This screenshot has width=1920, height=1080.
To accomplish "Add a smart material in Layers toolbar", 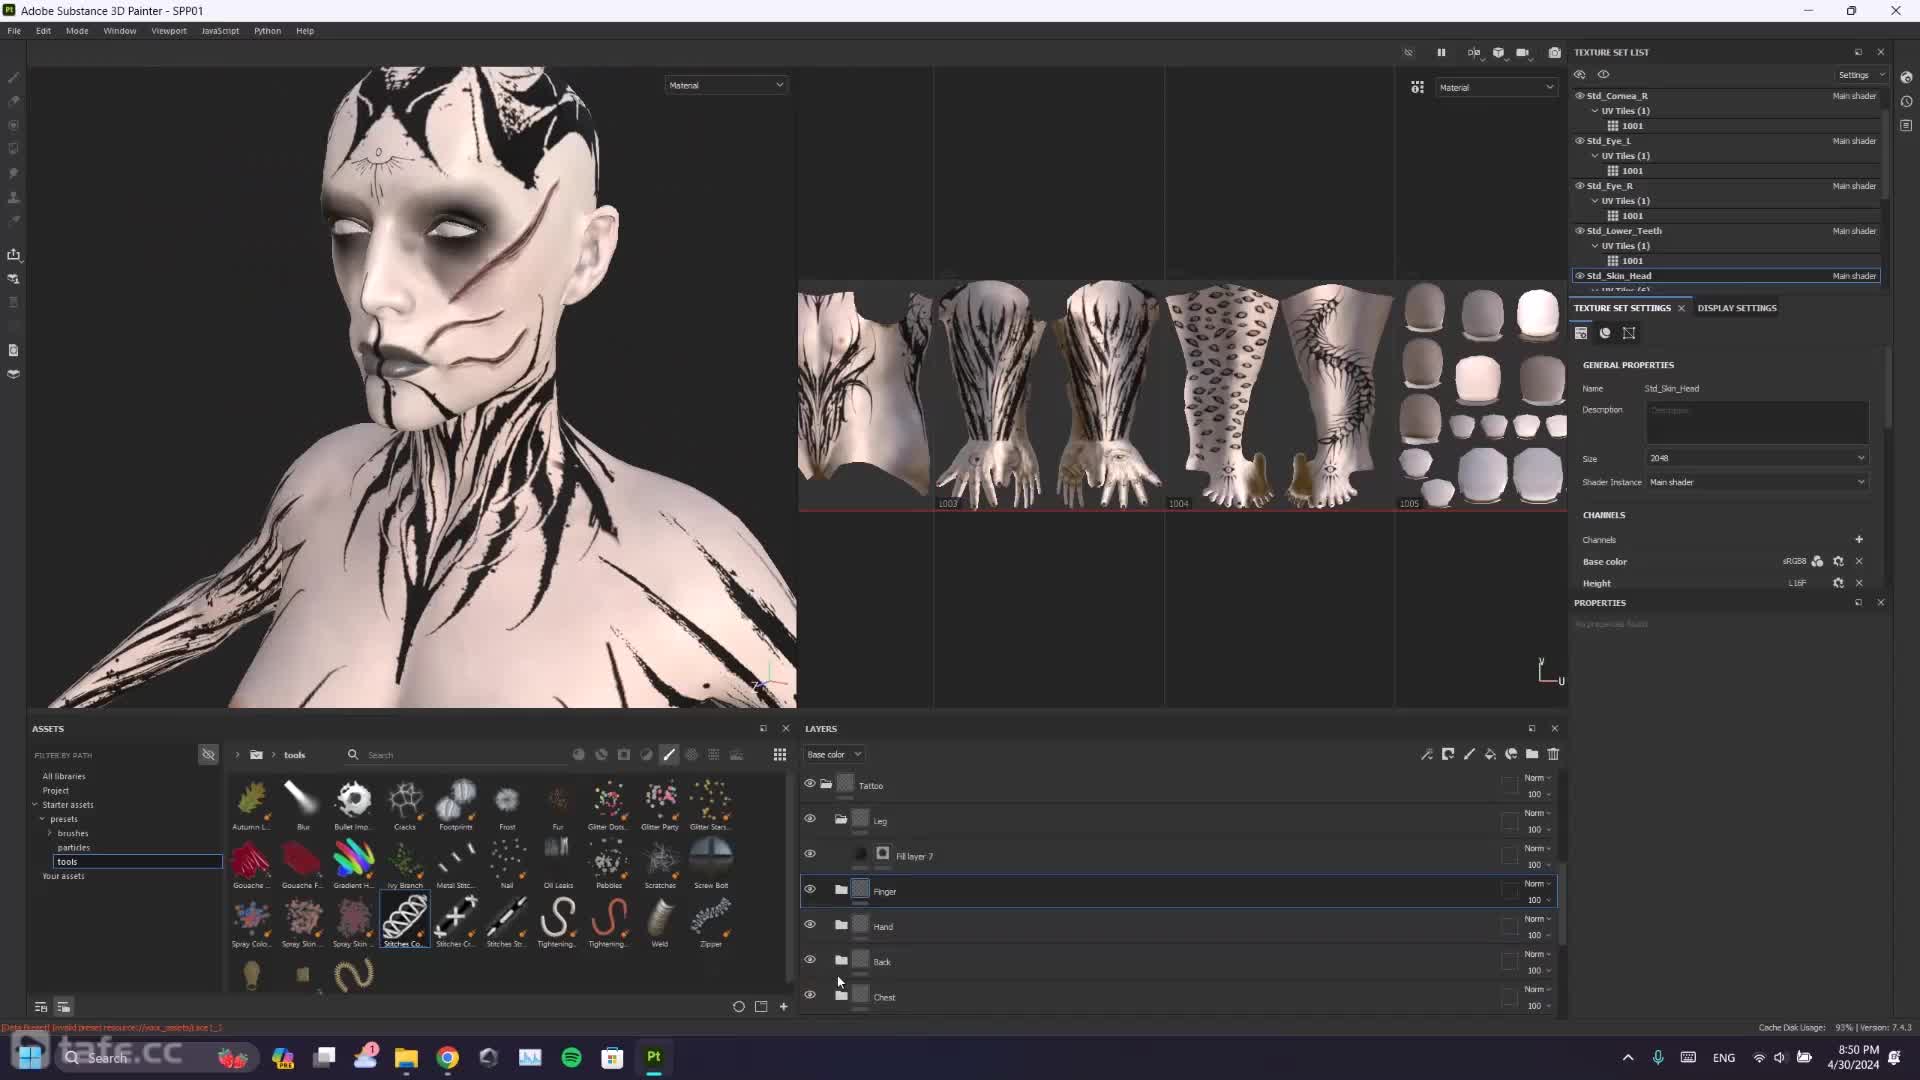I will pos(1511,754).
